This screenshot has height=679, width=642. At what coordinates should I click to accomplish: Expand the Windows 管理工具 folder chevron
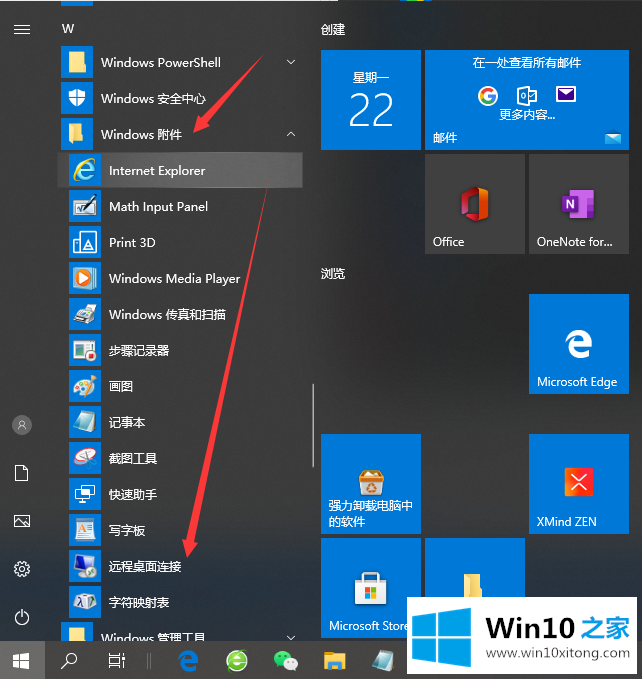(x=291, y=637)
